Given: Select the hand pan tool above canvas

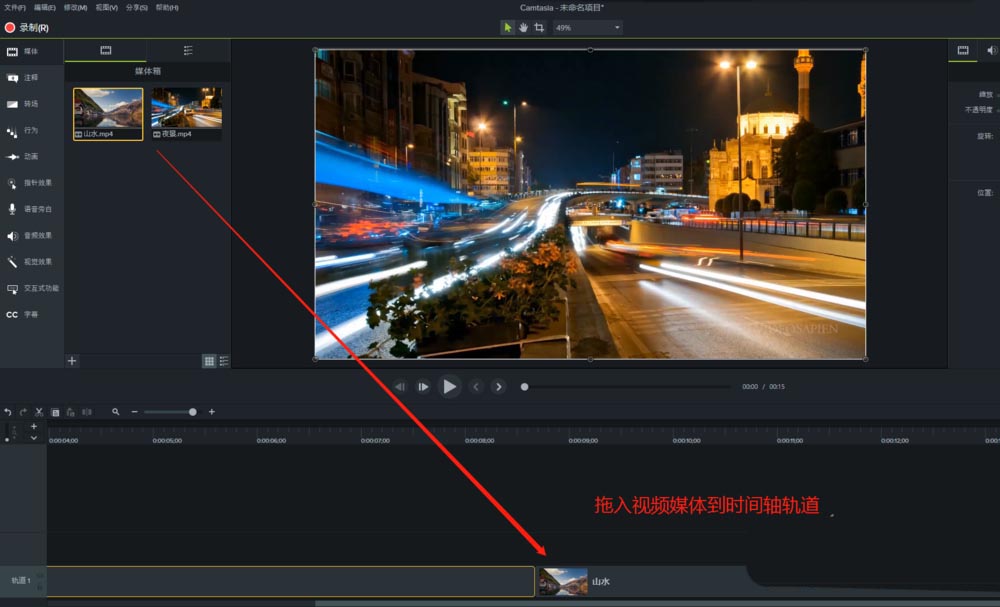Looking at the screenshot, I should (523, 28).
